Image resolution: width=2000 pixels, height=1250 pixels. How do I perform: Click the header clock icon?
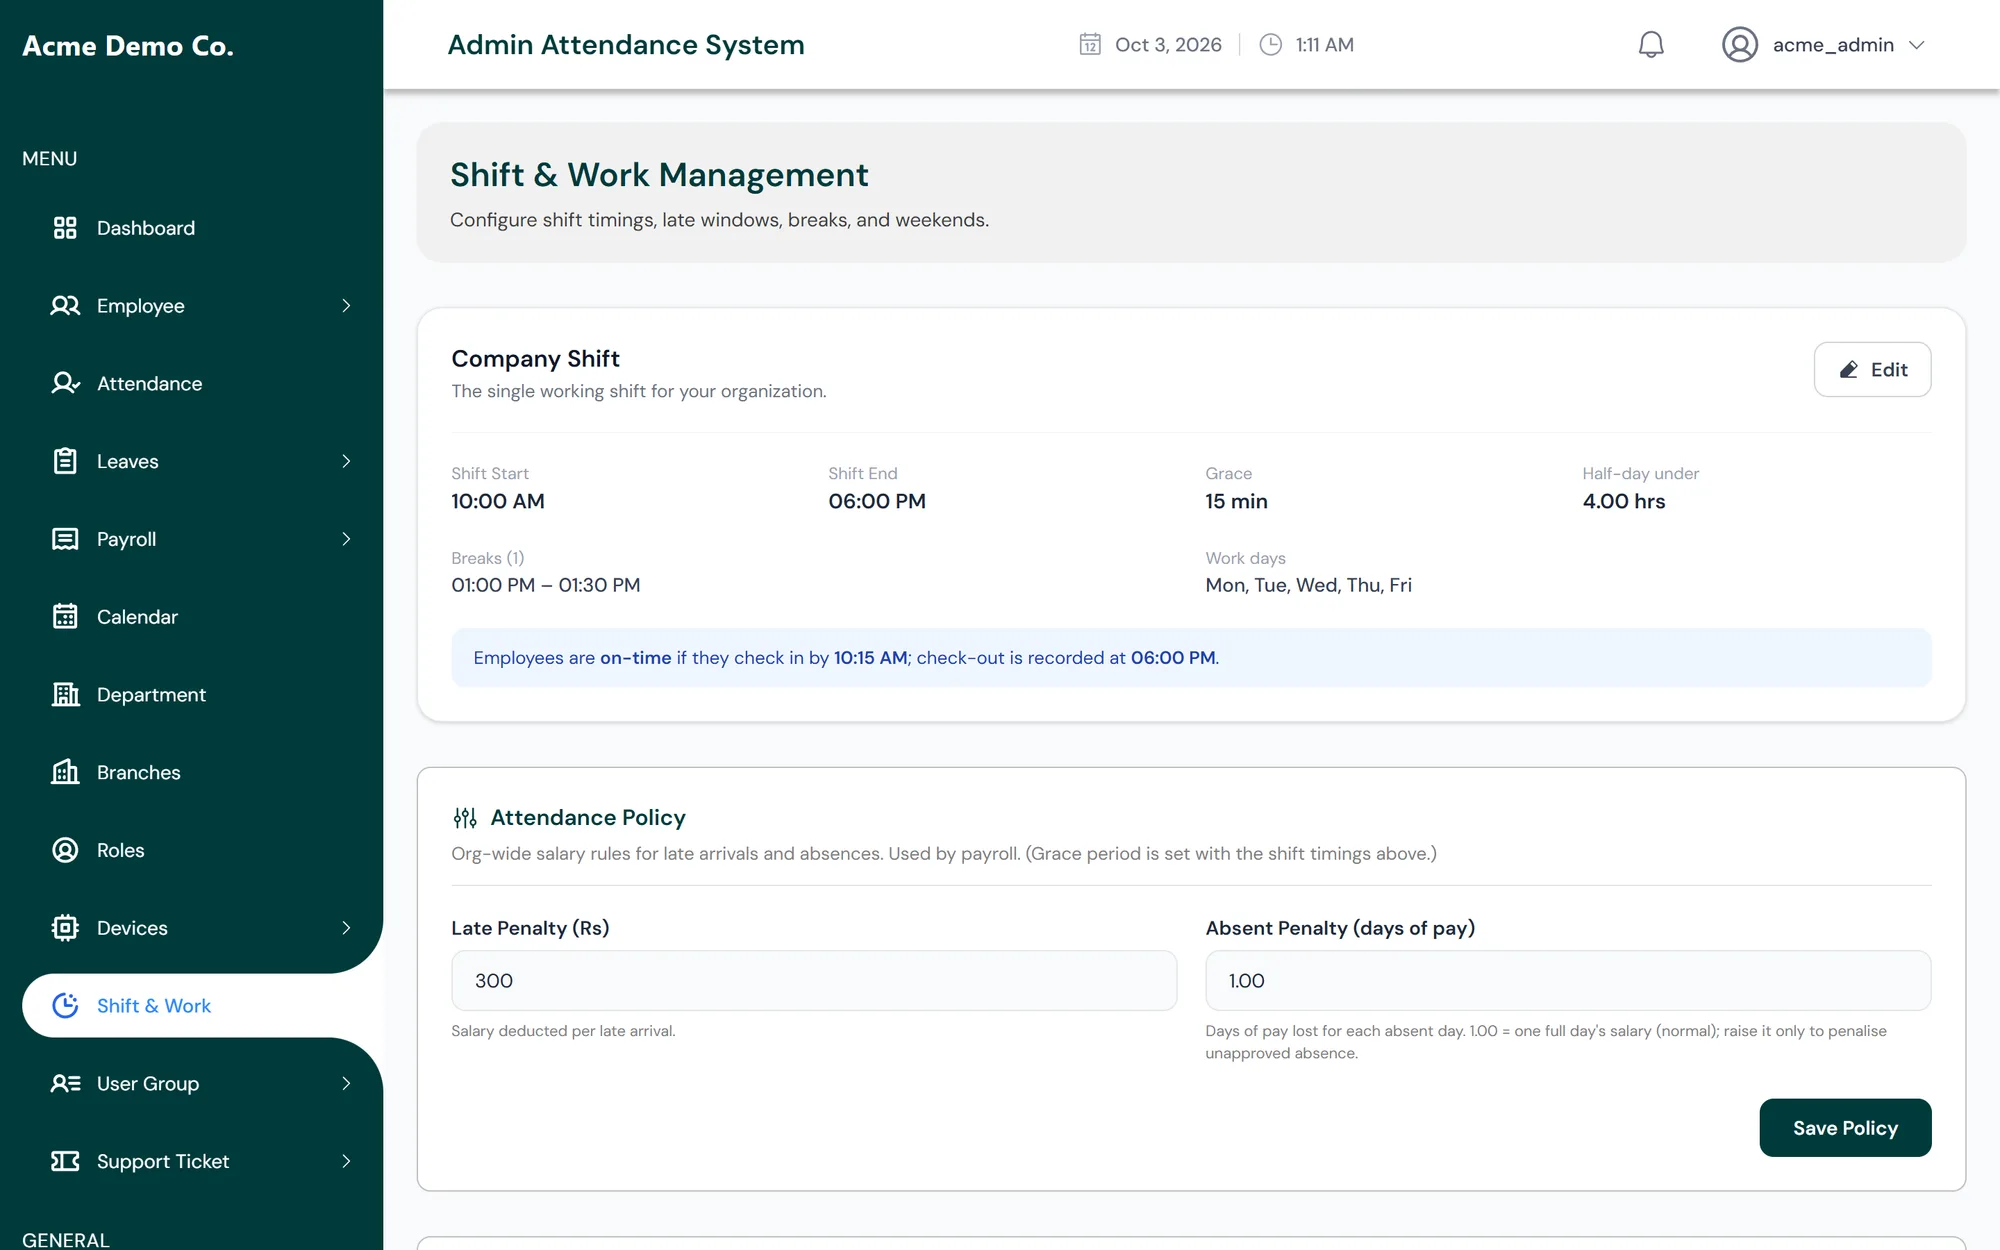[1270, 45]
